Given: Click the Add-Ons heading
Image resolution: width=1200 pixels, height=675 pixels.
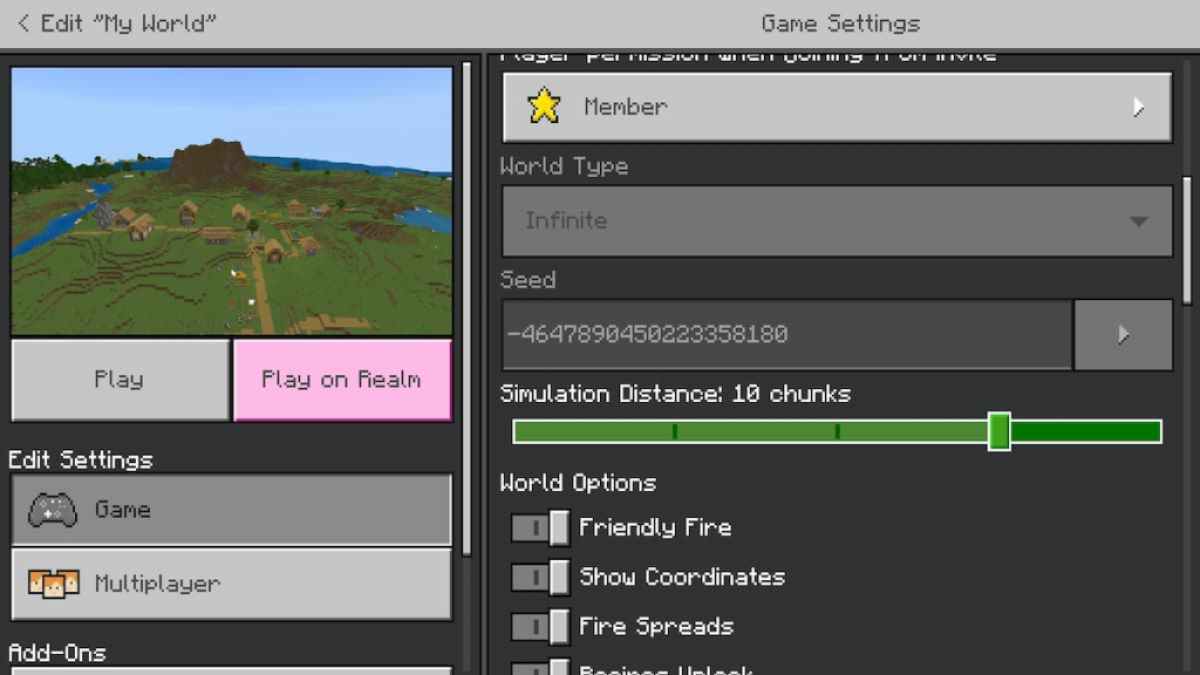Looking at the screenshot, I should coord(57,653).
